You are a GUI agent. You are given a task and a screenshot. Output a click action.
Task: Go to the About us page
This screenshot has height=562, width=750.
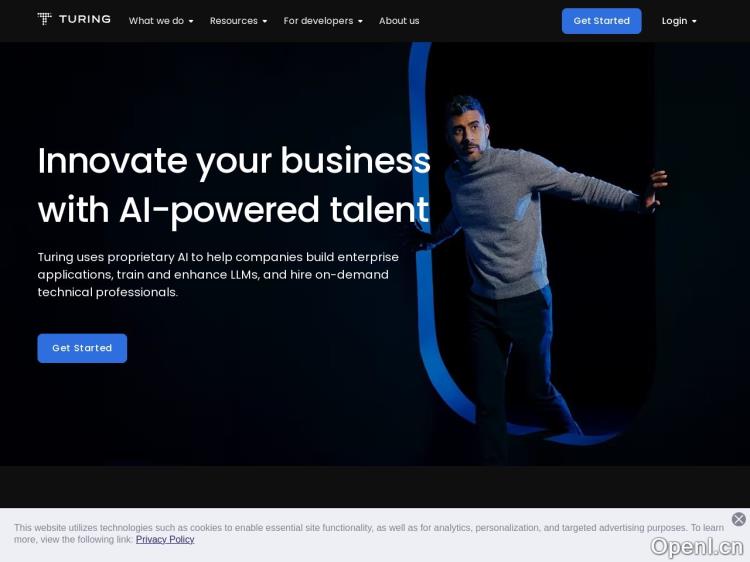(x=399, y=21)
